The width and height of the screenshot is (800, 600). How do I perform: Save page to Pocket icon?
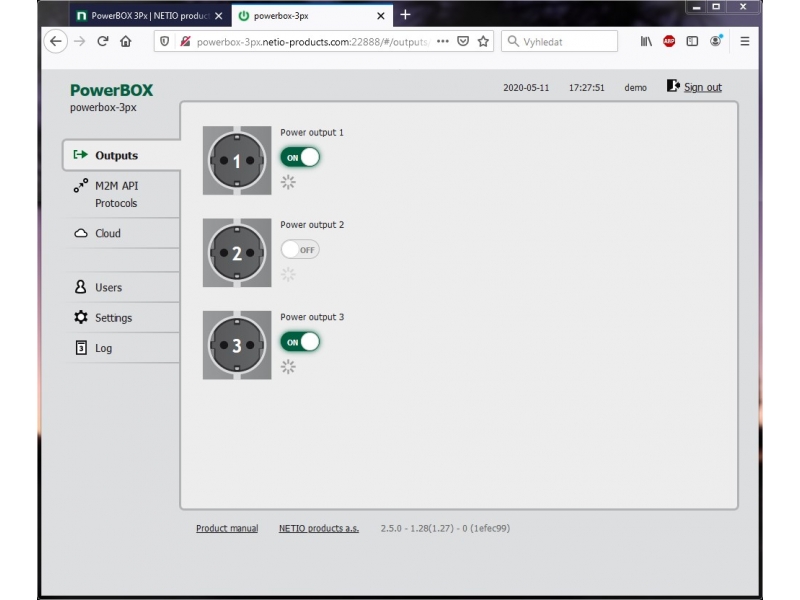pos(463,41)
